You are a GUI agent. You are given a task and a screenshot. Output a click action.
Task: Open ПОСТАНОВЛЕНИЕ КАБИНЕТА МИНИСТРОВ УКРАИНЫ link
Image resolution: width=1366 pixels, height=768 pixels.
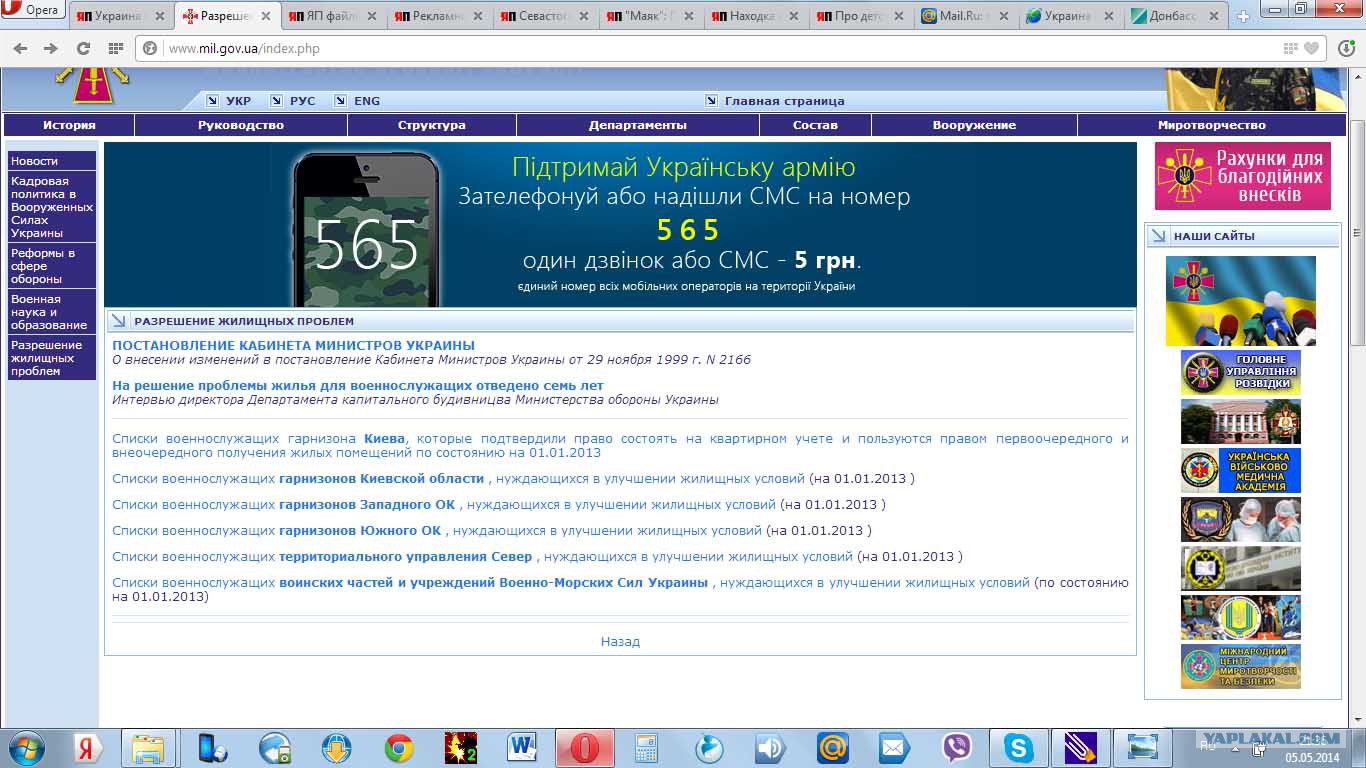coord(293,345)
